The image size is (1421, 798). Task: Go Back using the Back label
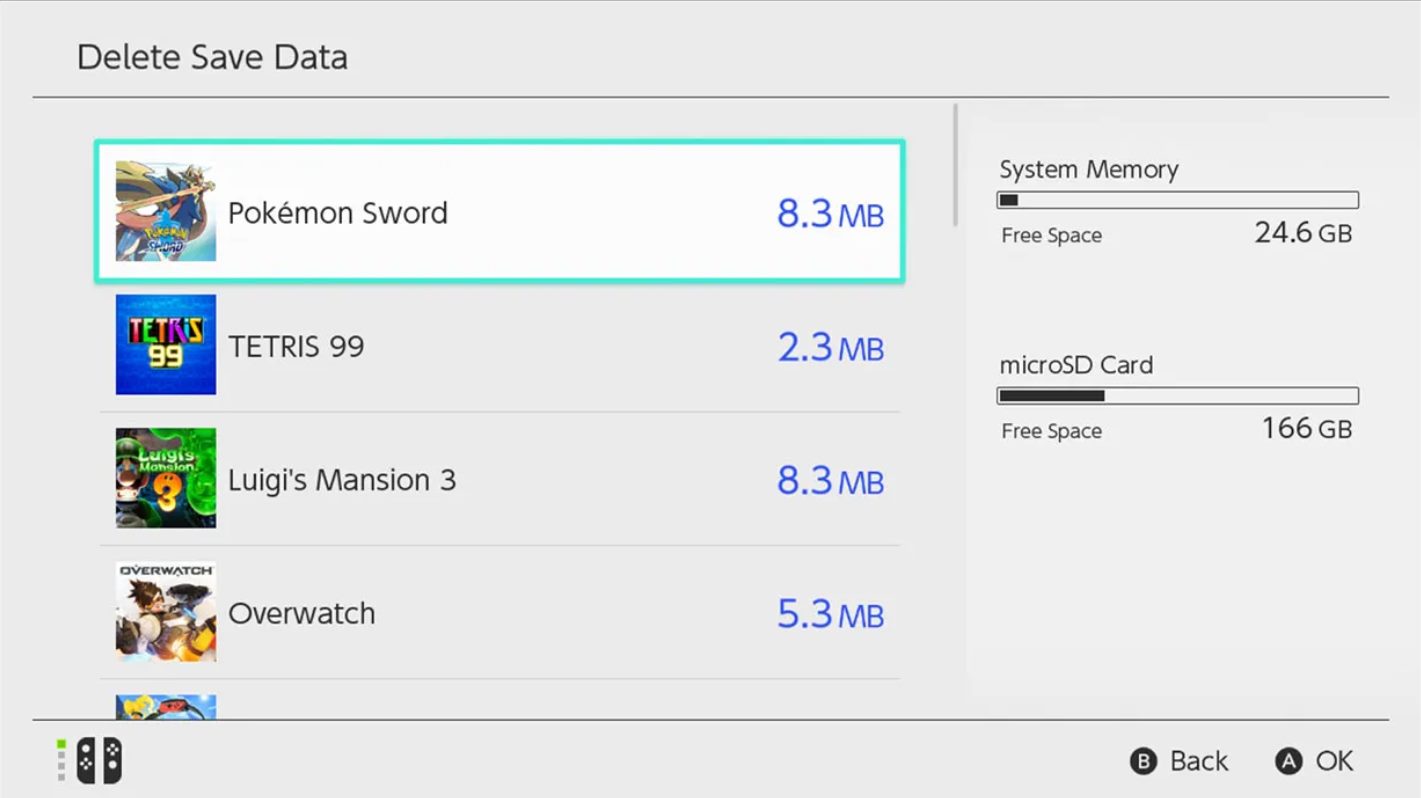coord(1199,762)
